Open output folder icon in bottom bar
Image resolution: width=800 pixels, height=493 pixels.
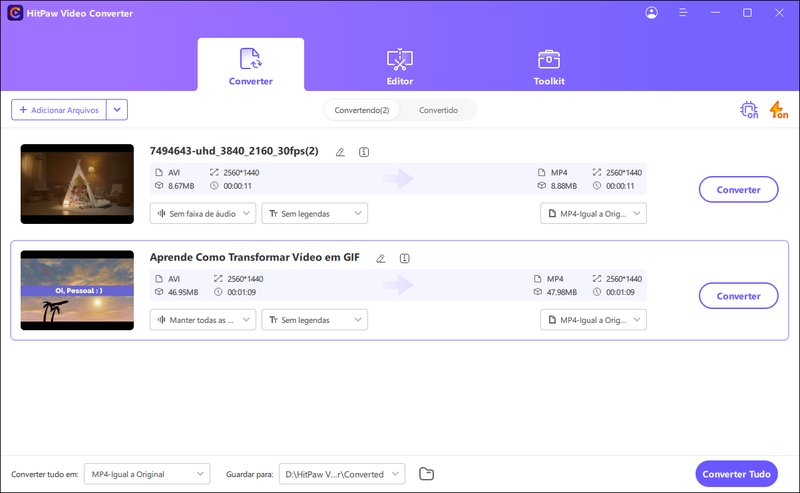point(426,473)
